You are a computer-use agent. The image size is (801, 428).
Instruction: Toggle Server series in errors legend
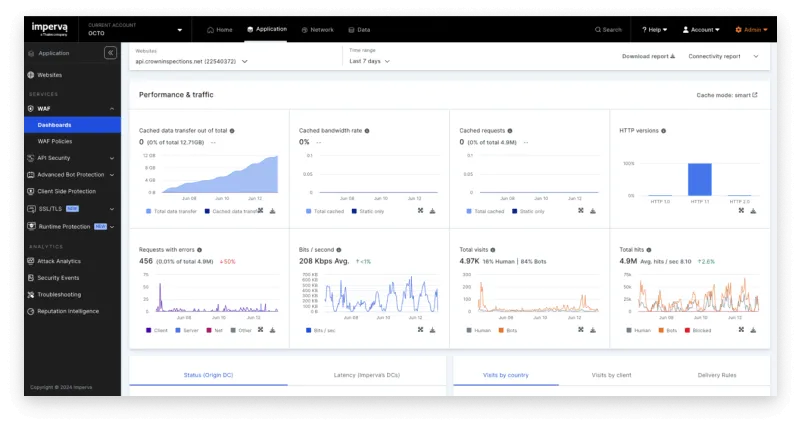click(187, 330)
